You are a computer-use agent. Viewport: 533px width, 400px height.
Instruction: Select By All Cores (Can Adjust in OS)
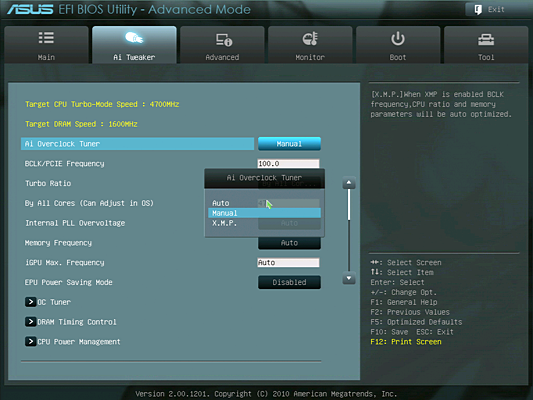click(89, 203)
